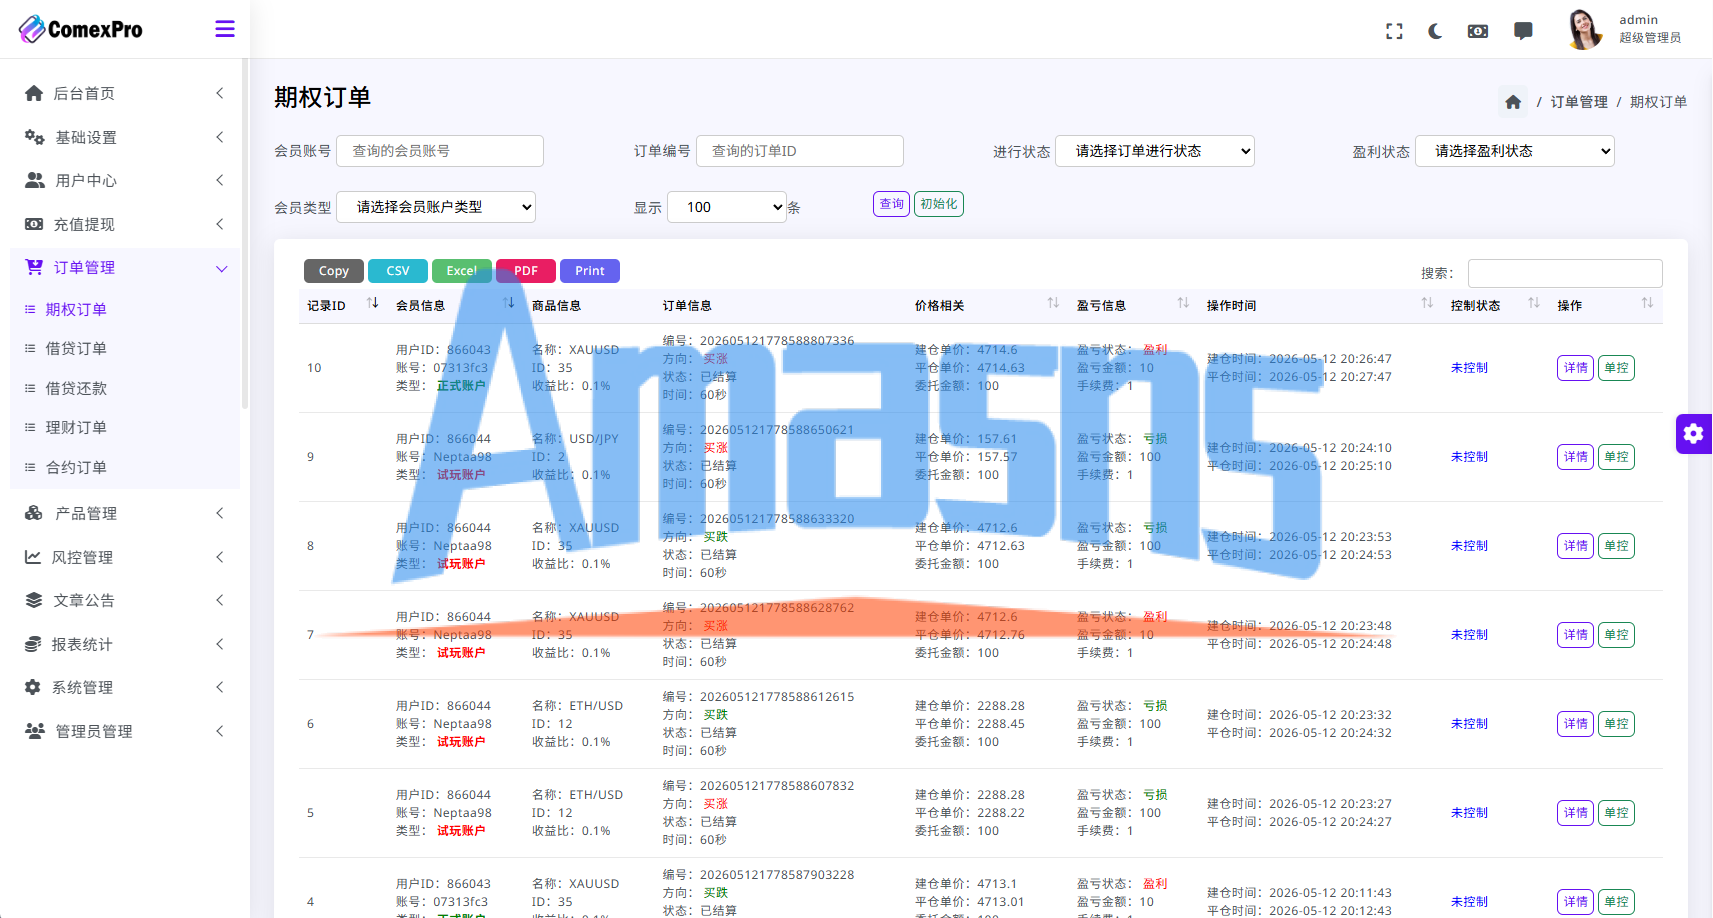
Task: Open the 会员类型 account type dropdown
Action: [x=436, y=207]
